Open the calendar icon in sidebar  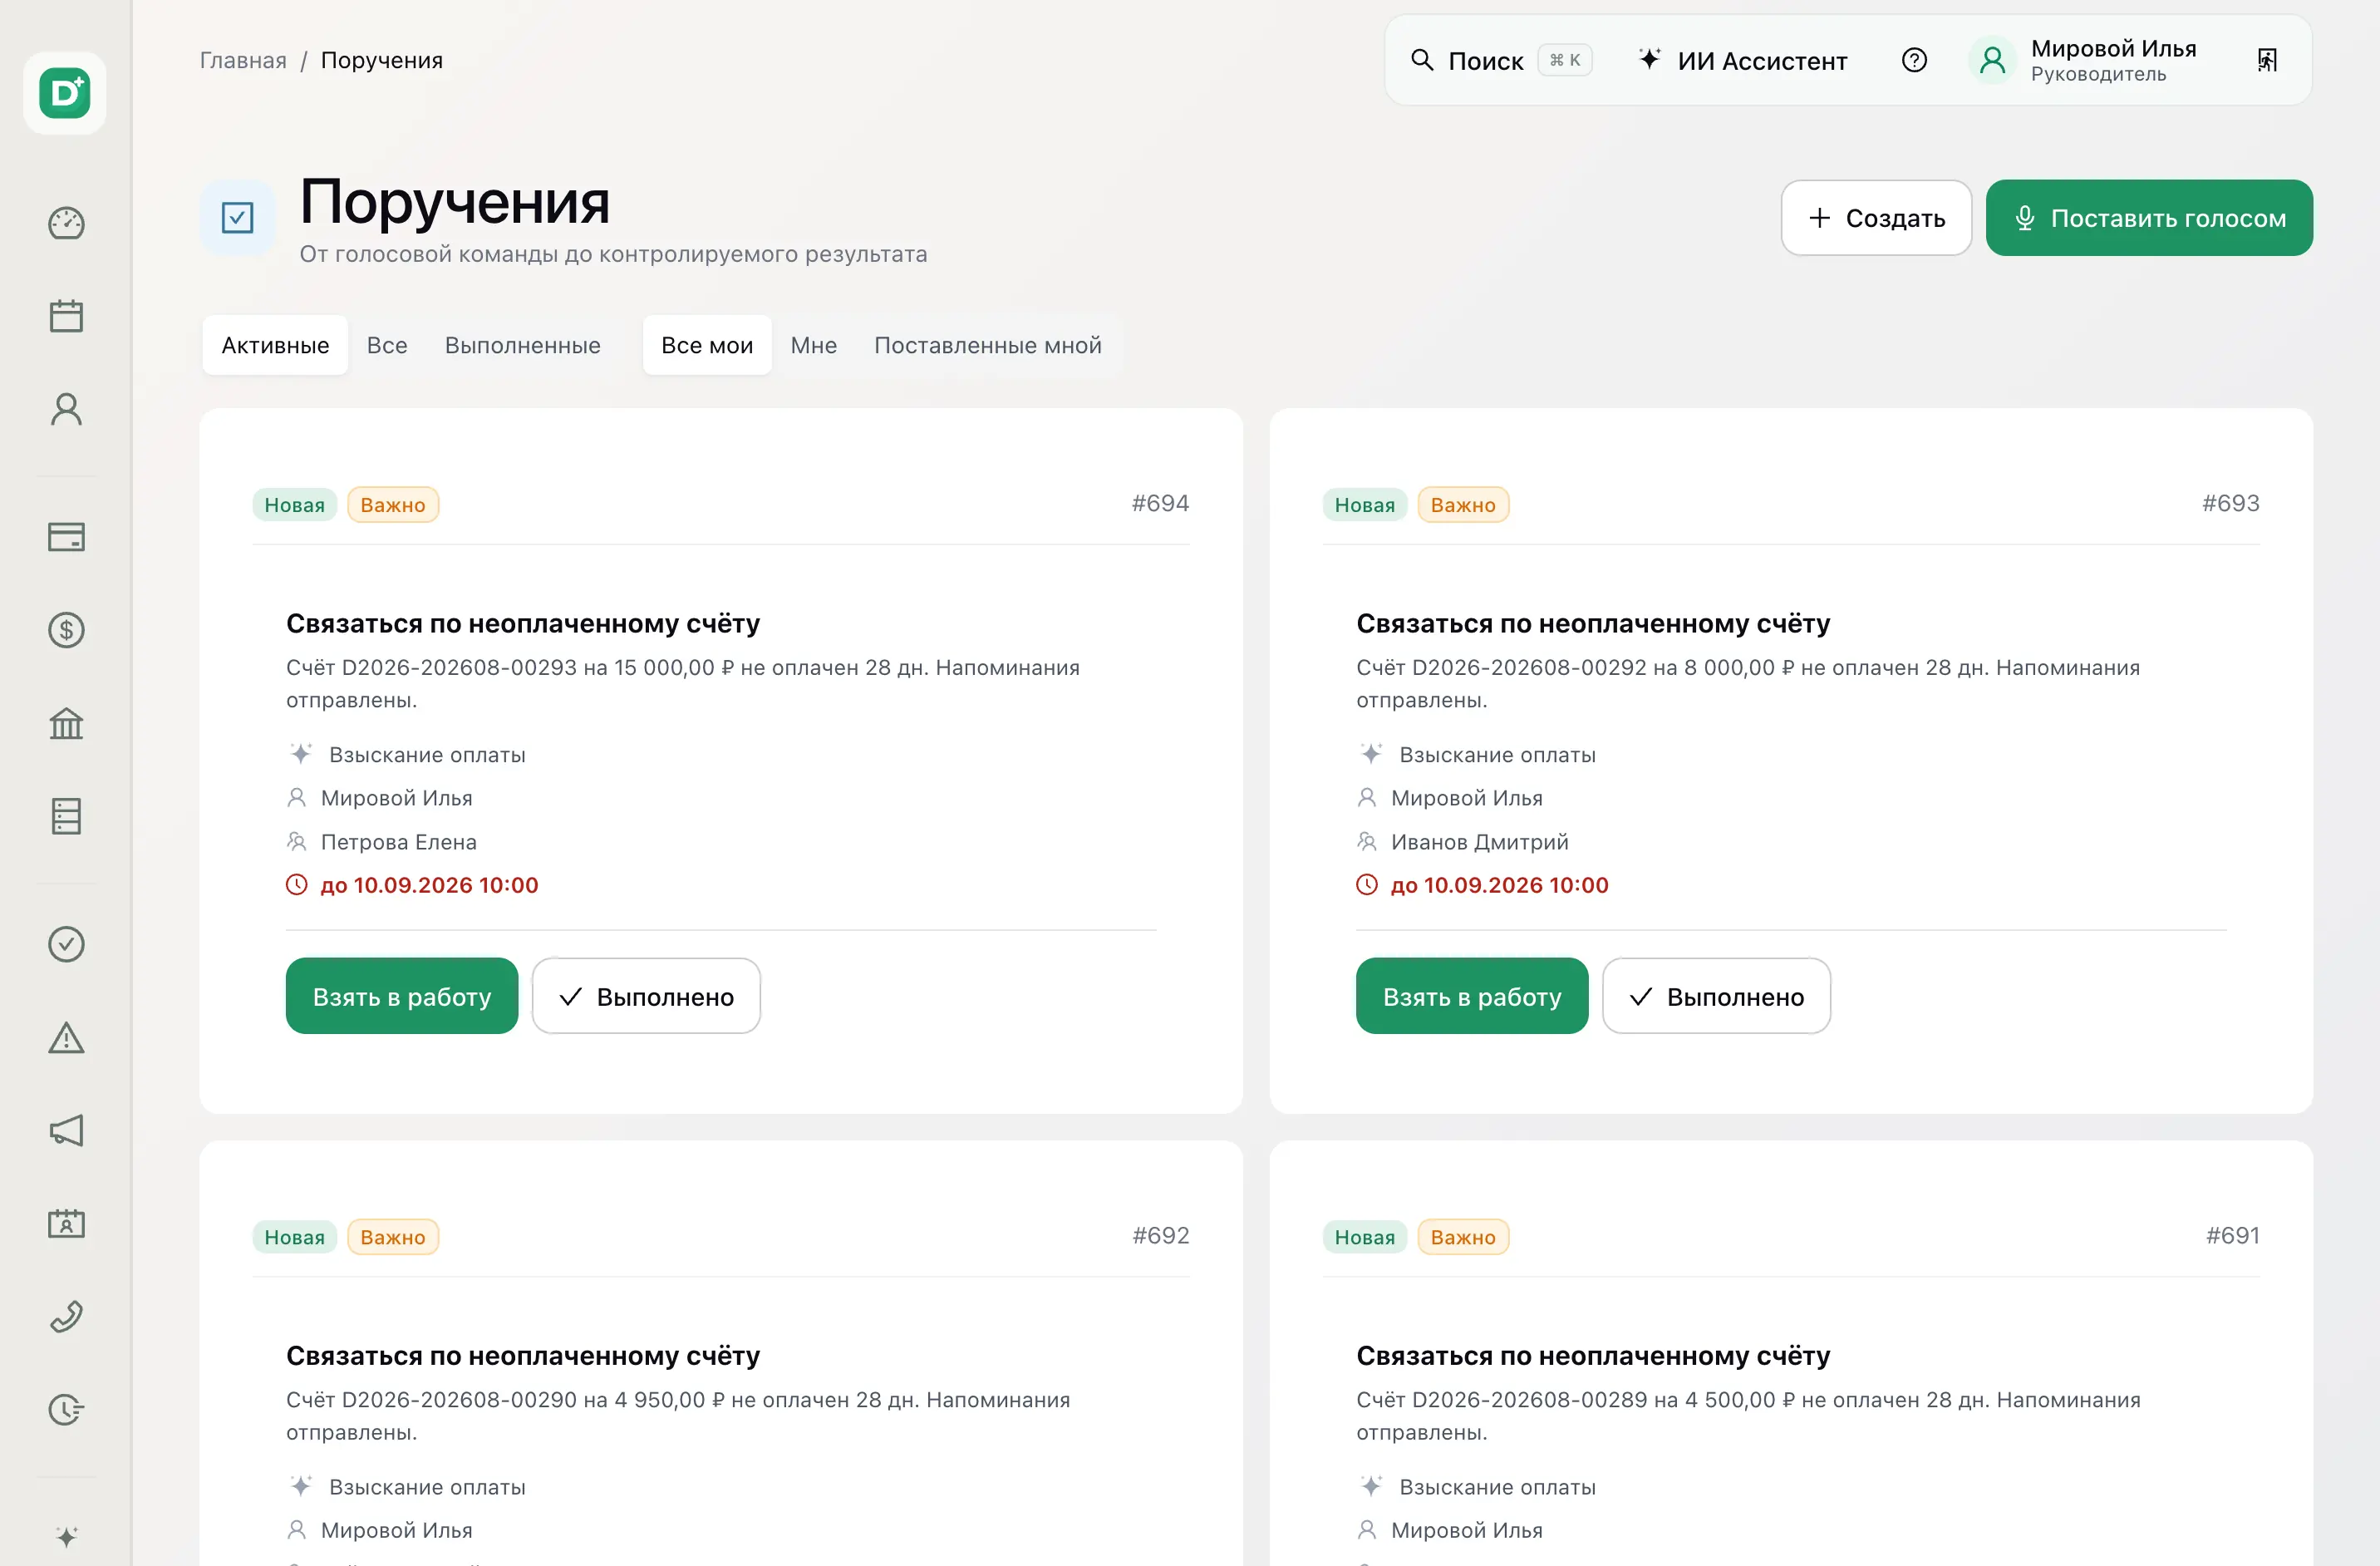[66, 316]
